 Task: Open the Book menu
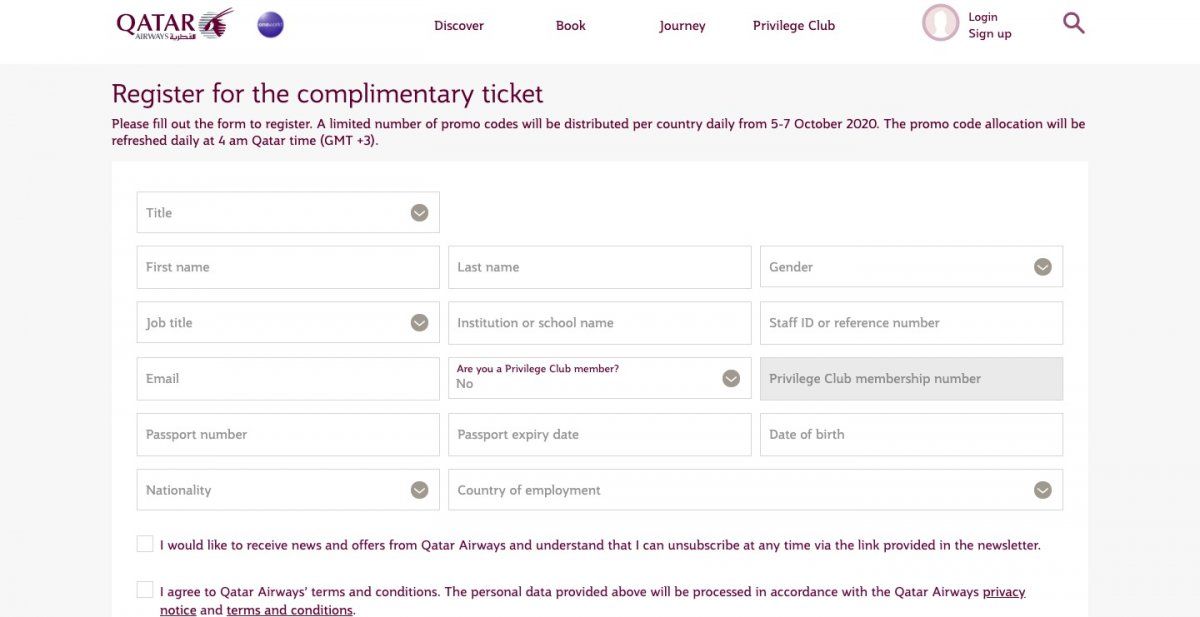(571, 26)
